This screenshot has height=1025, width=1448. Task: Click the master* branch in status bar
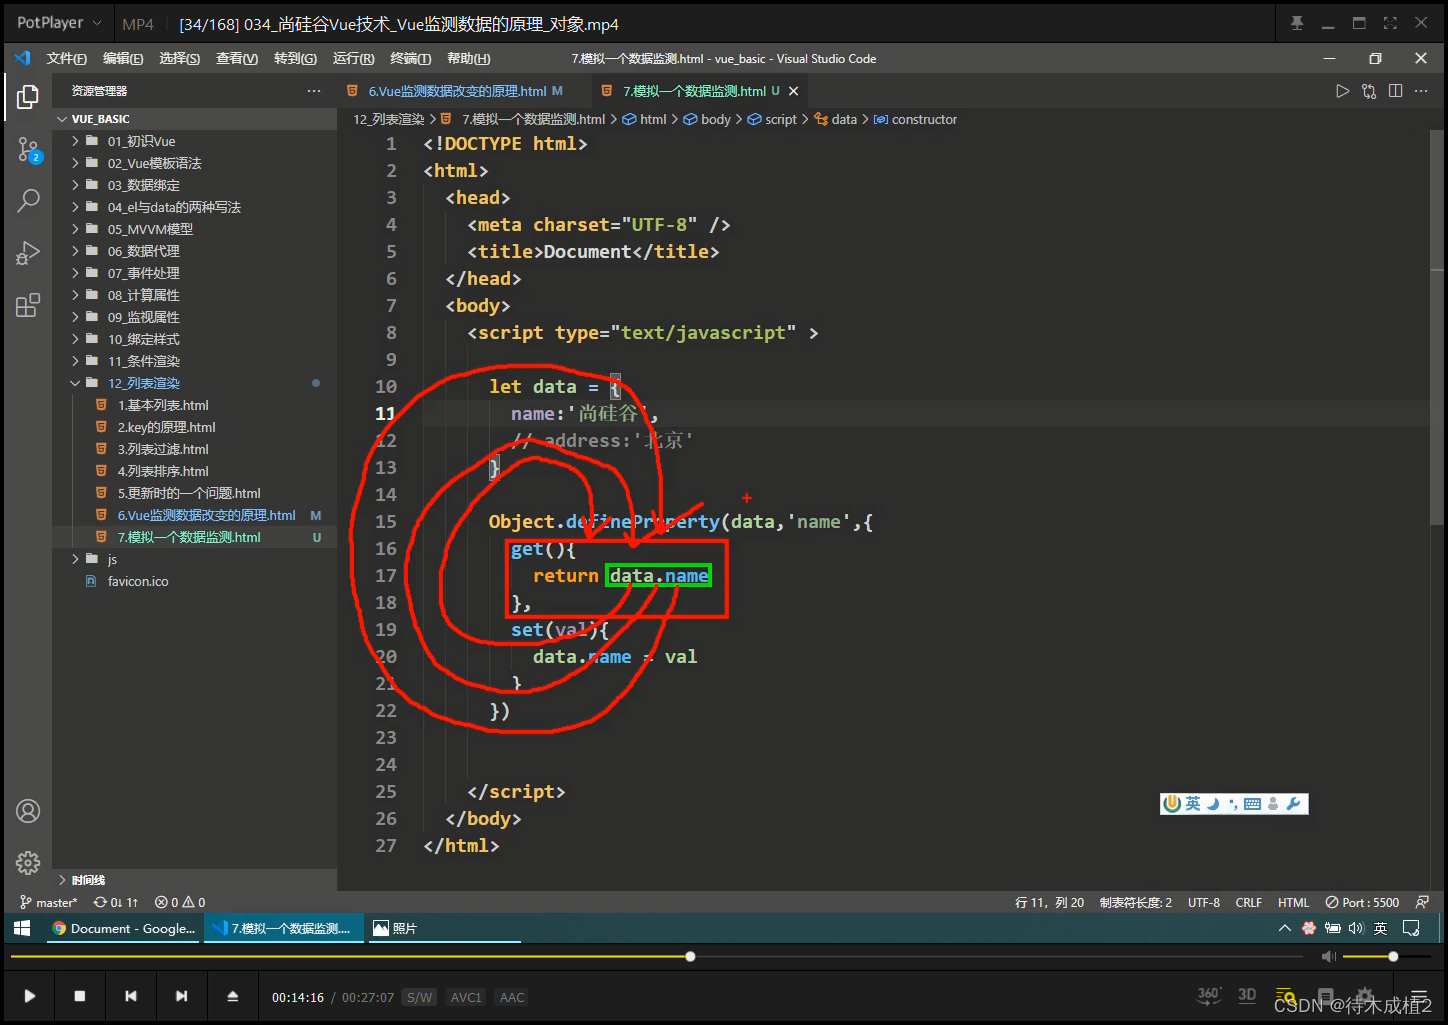pyautogui.click(x=48, y=902)
